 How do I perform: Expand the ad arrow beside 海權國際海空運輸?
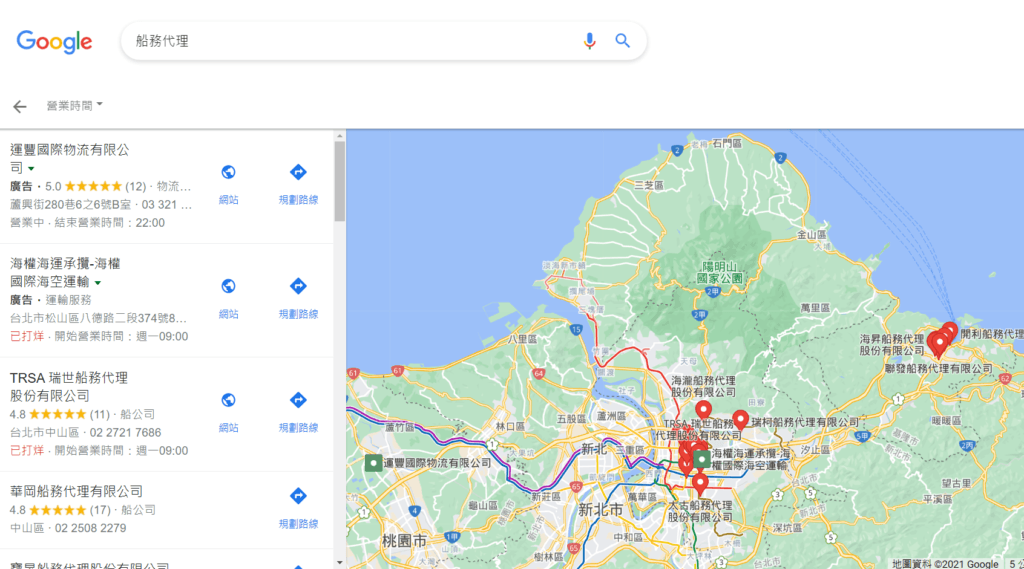click(x=98, y=283)
